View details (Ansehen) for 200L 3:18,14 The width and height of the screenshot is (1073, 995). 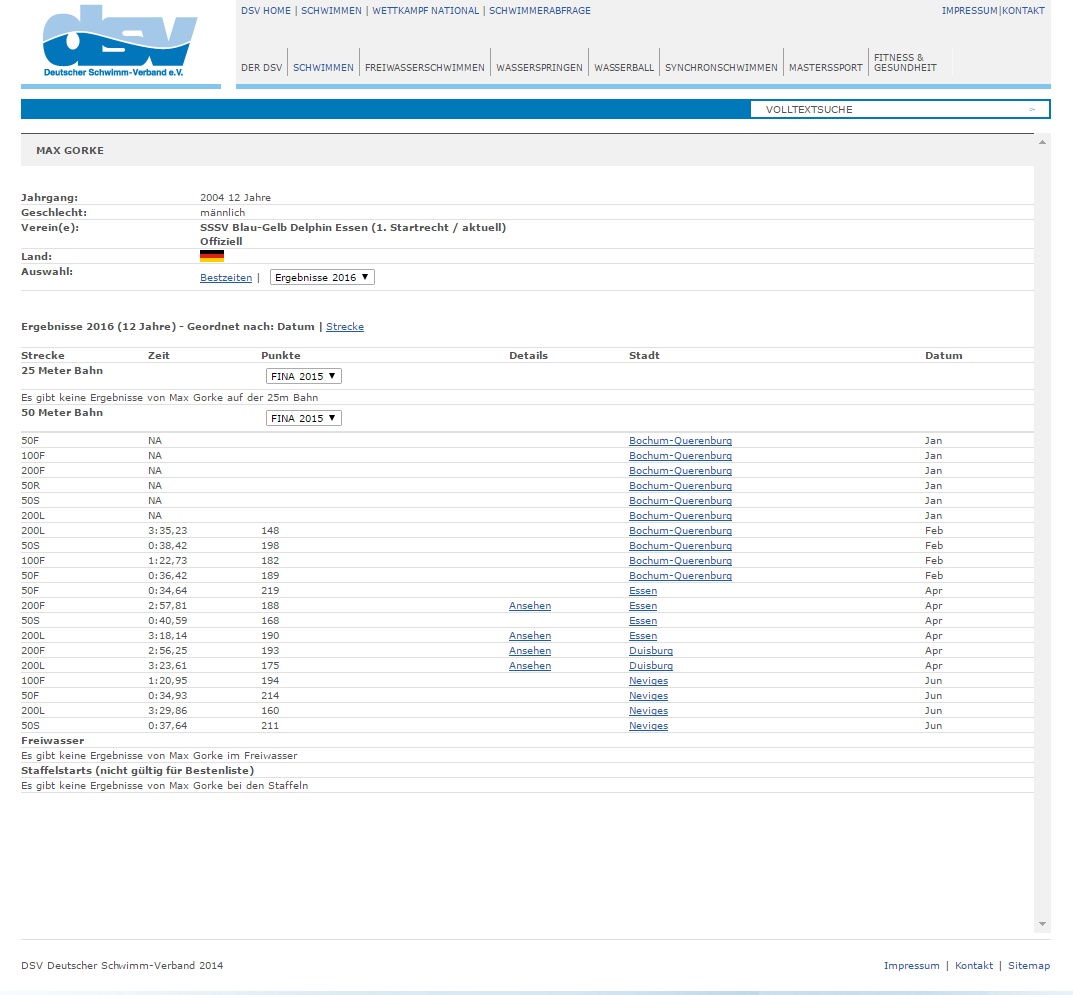click(x=530, y=636)
